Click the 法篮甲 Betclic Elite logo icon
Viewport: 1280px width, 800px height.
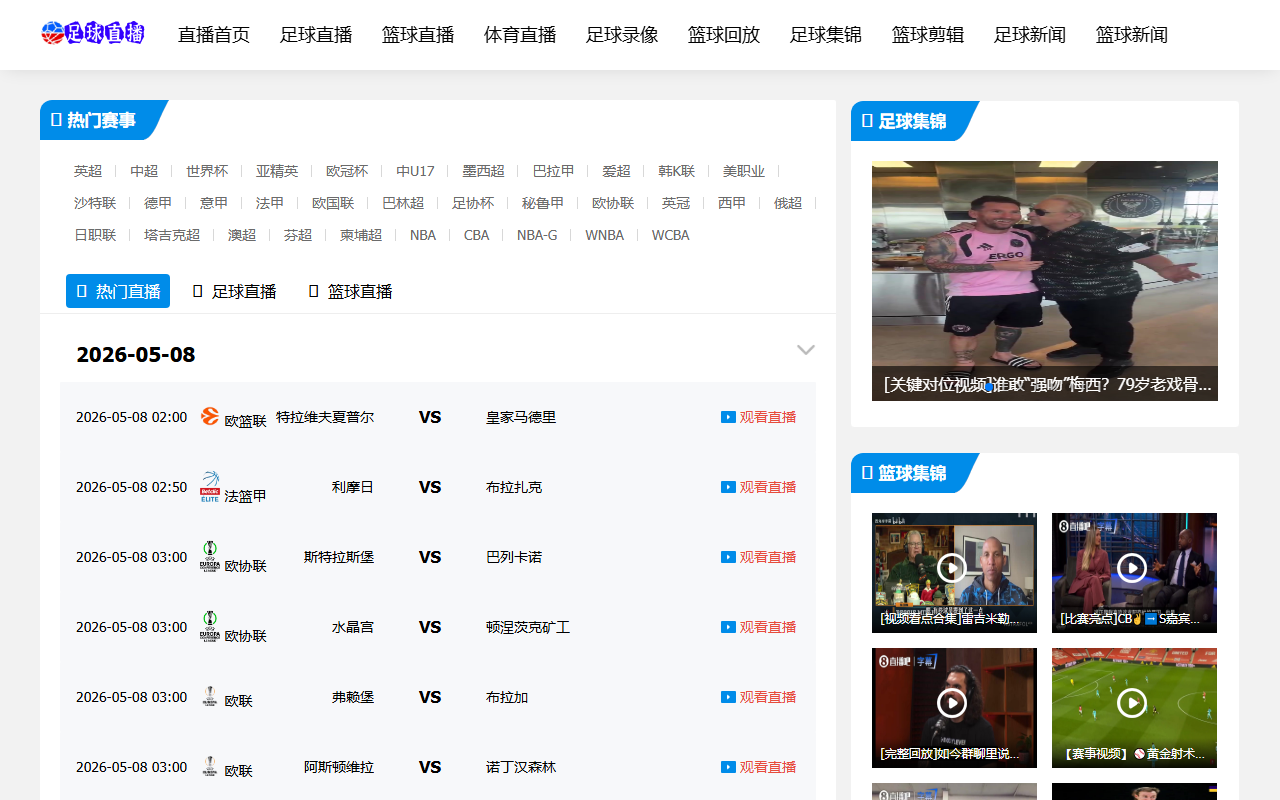point(210,486)
